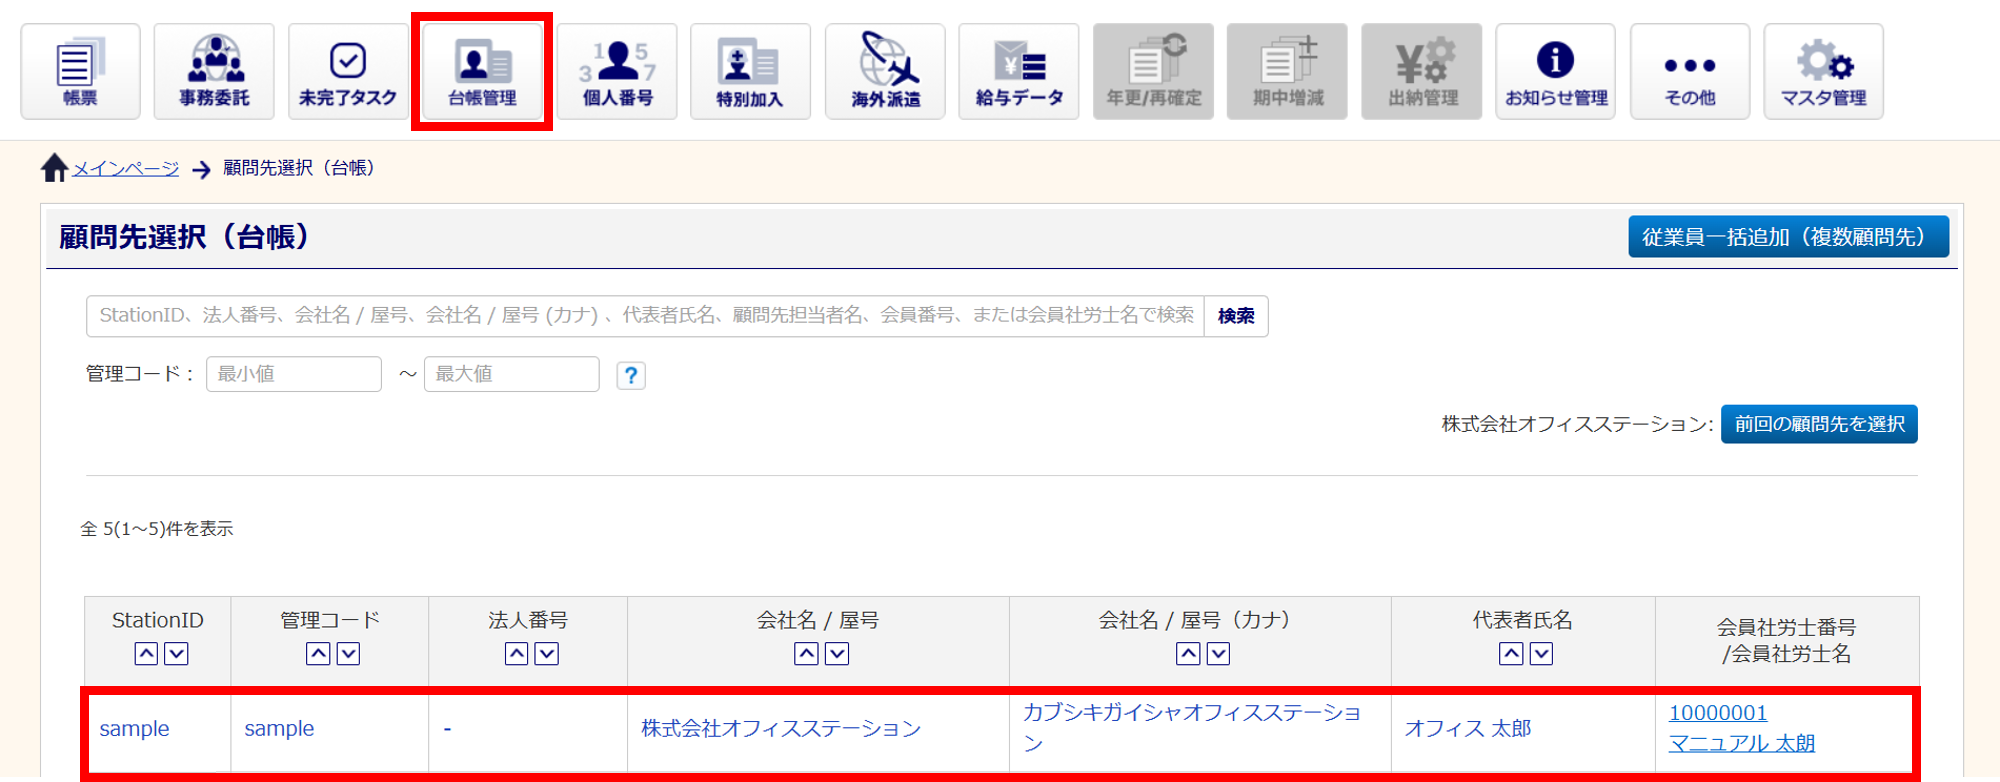Open the 個人番号 icon
This screenshot has height=782, width=2000.
(x=617, y=72)
